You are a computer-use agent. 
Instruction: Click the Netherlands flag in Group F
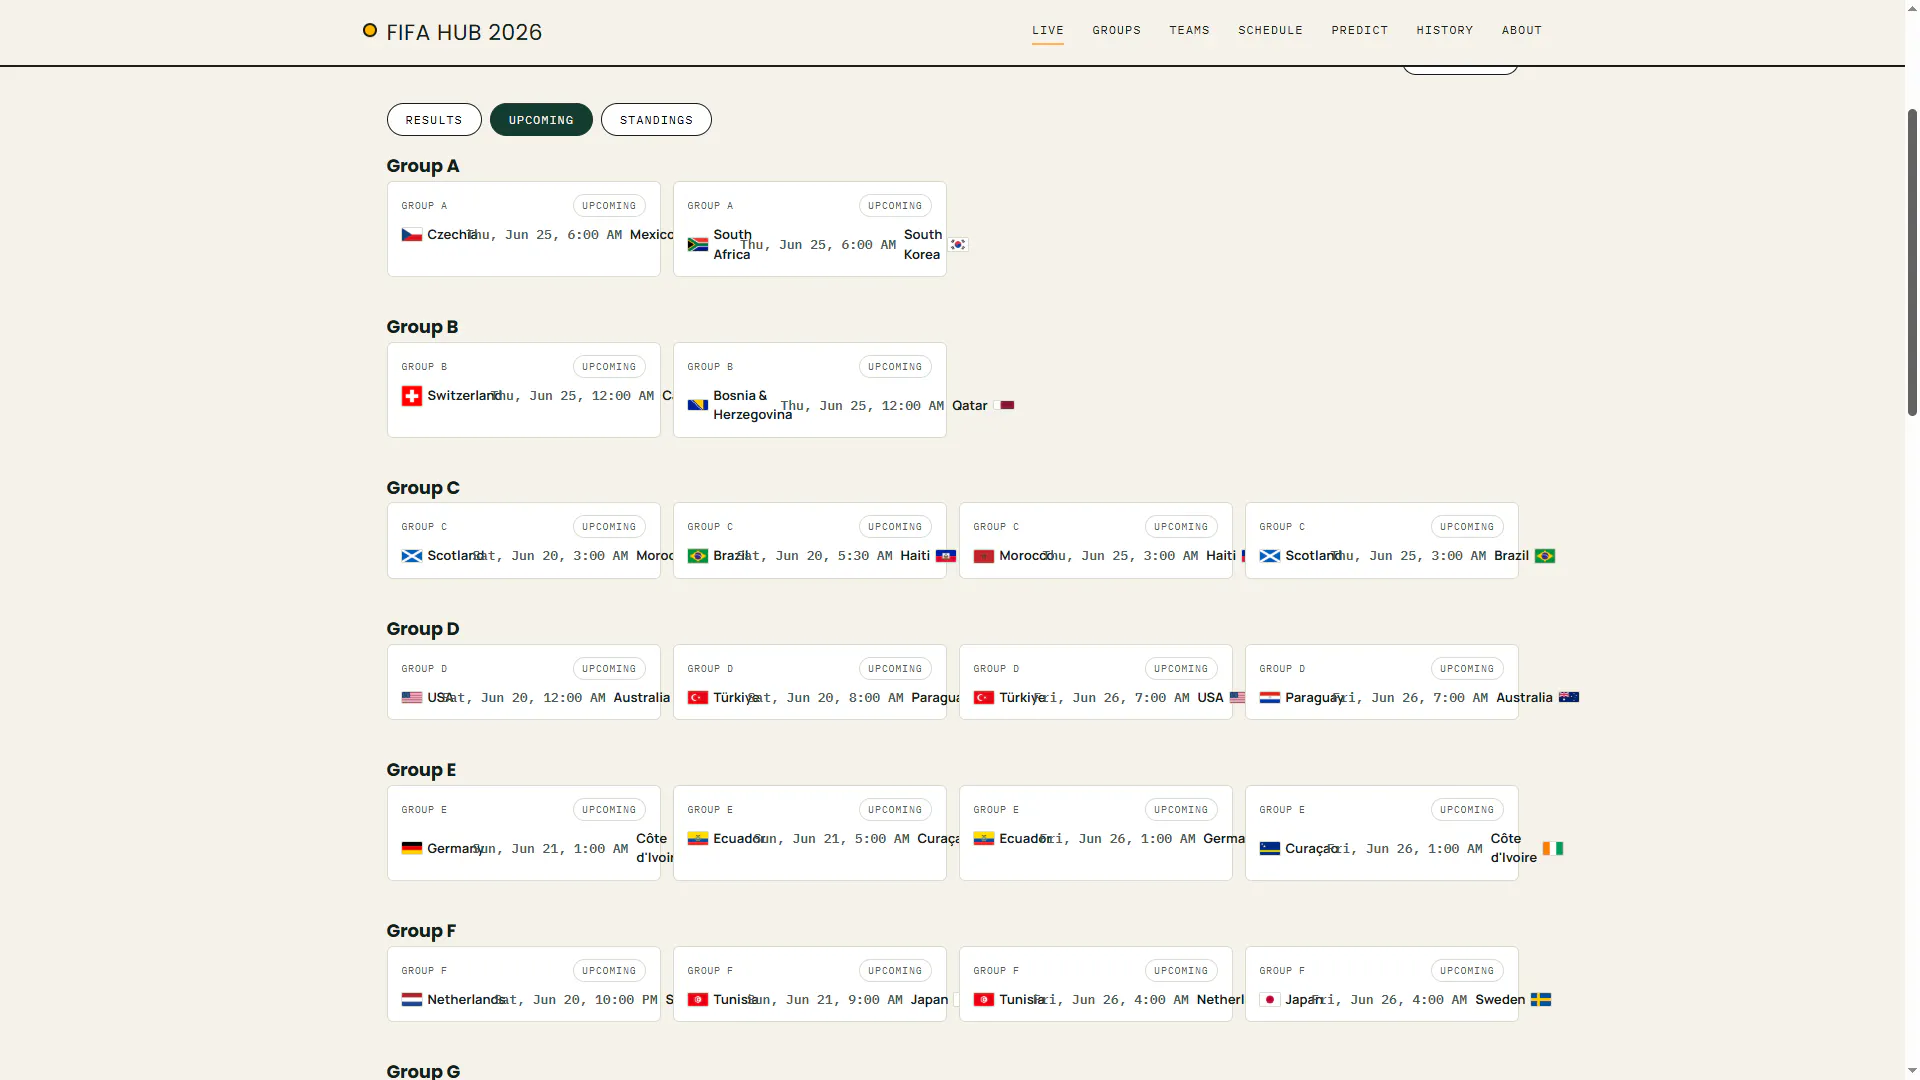point(411,1000)
